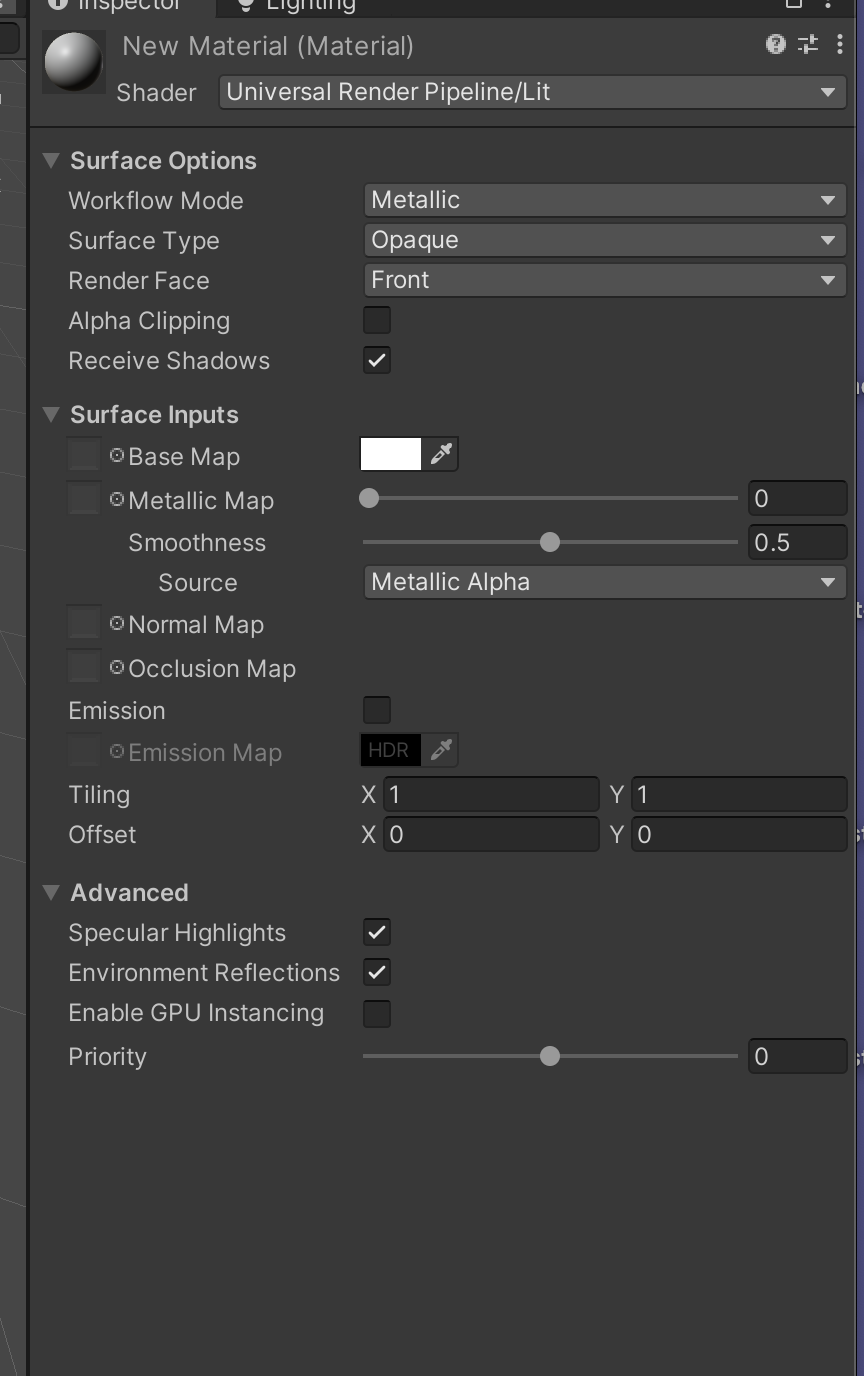Open Base Map texture picker circle
Screen dimensions: 864x1376
pyautogui.click(x=117, y=456)
